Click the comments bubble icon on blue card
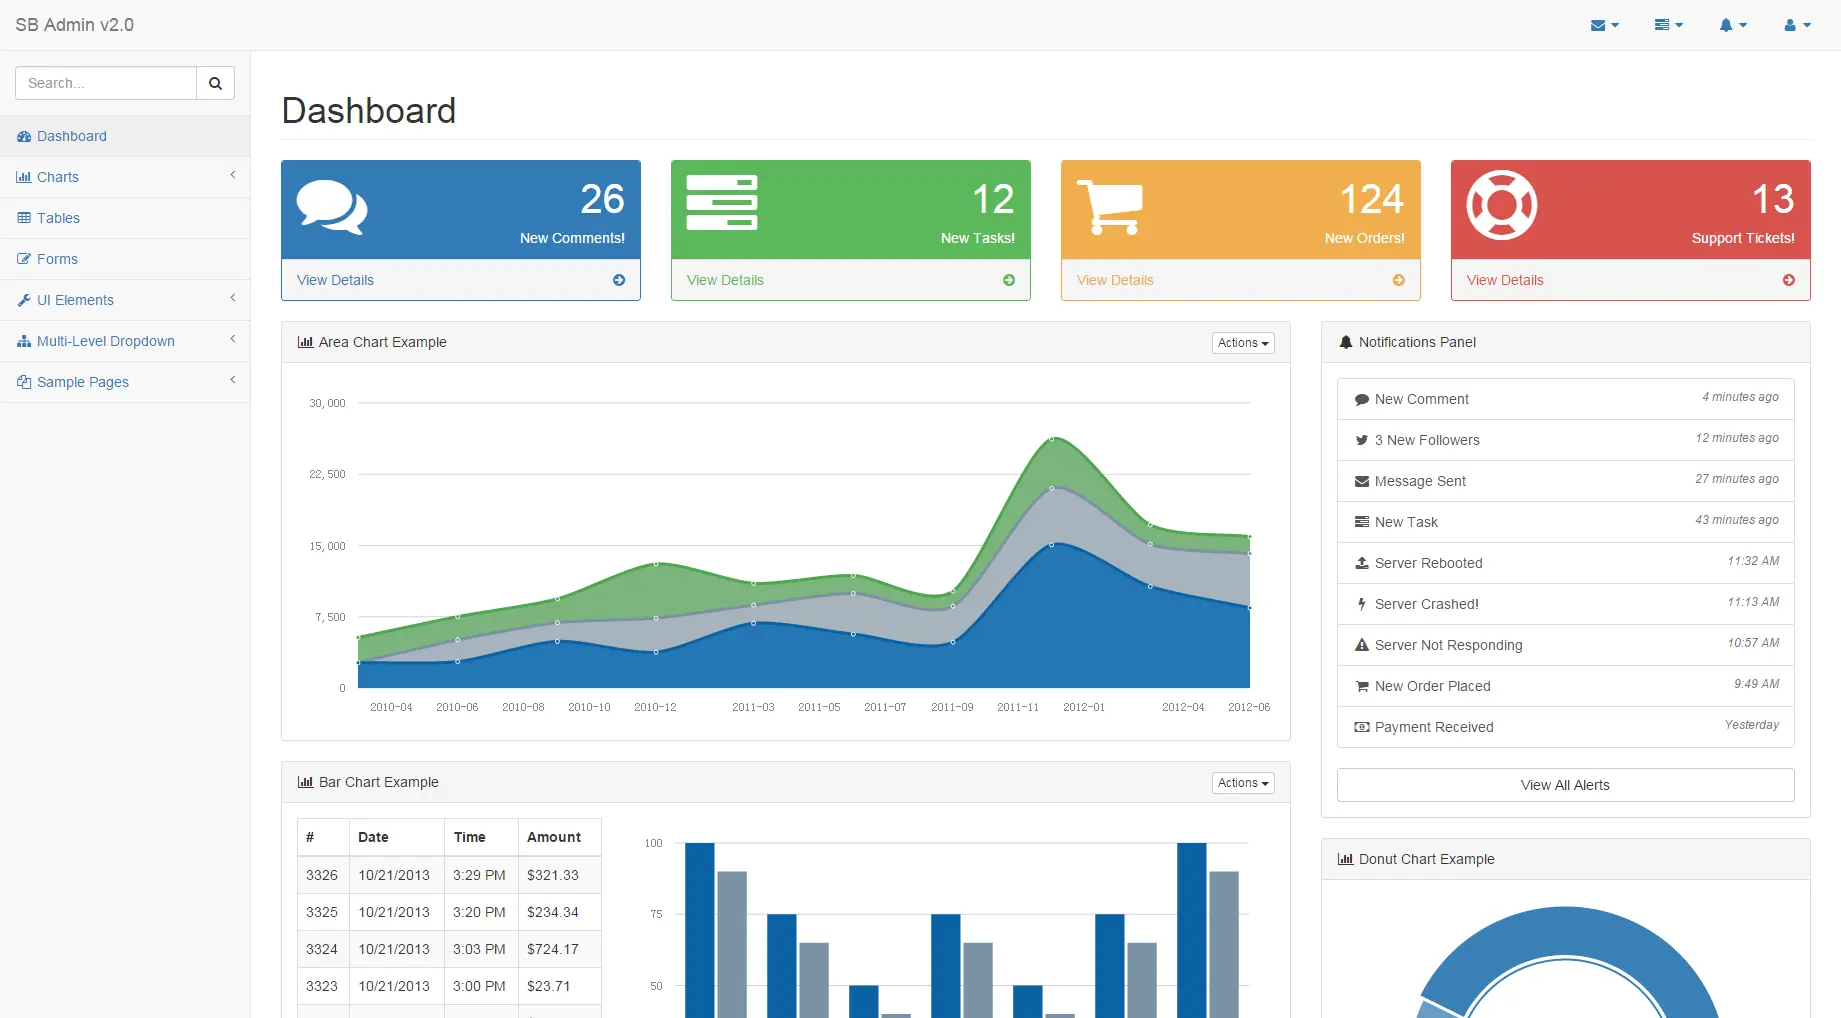 click(332, 207)
